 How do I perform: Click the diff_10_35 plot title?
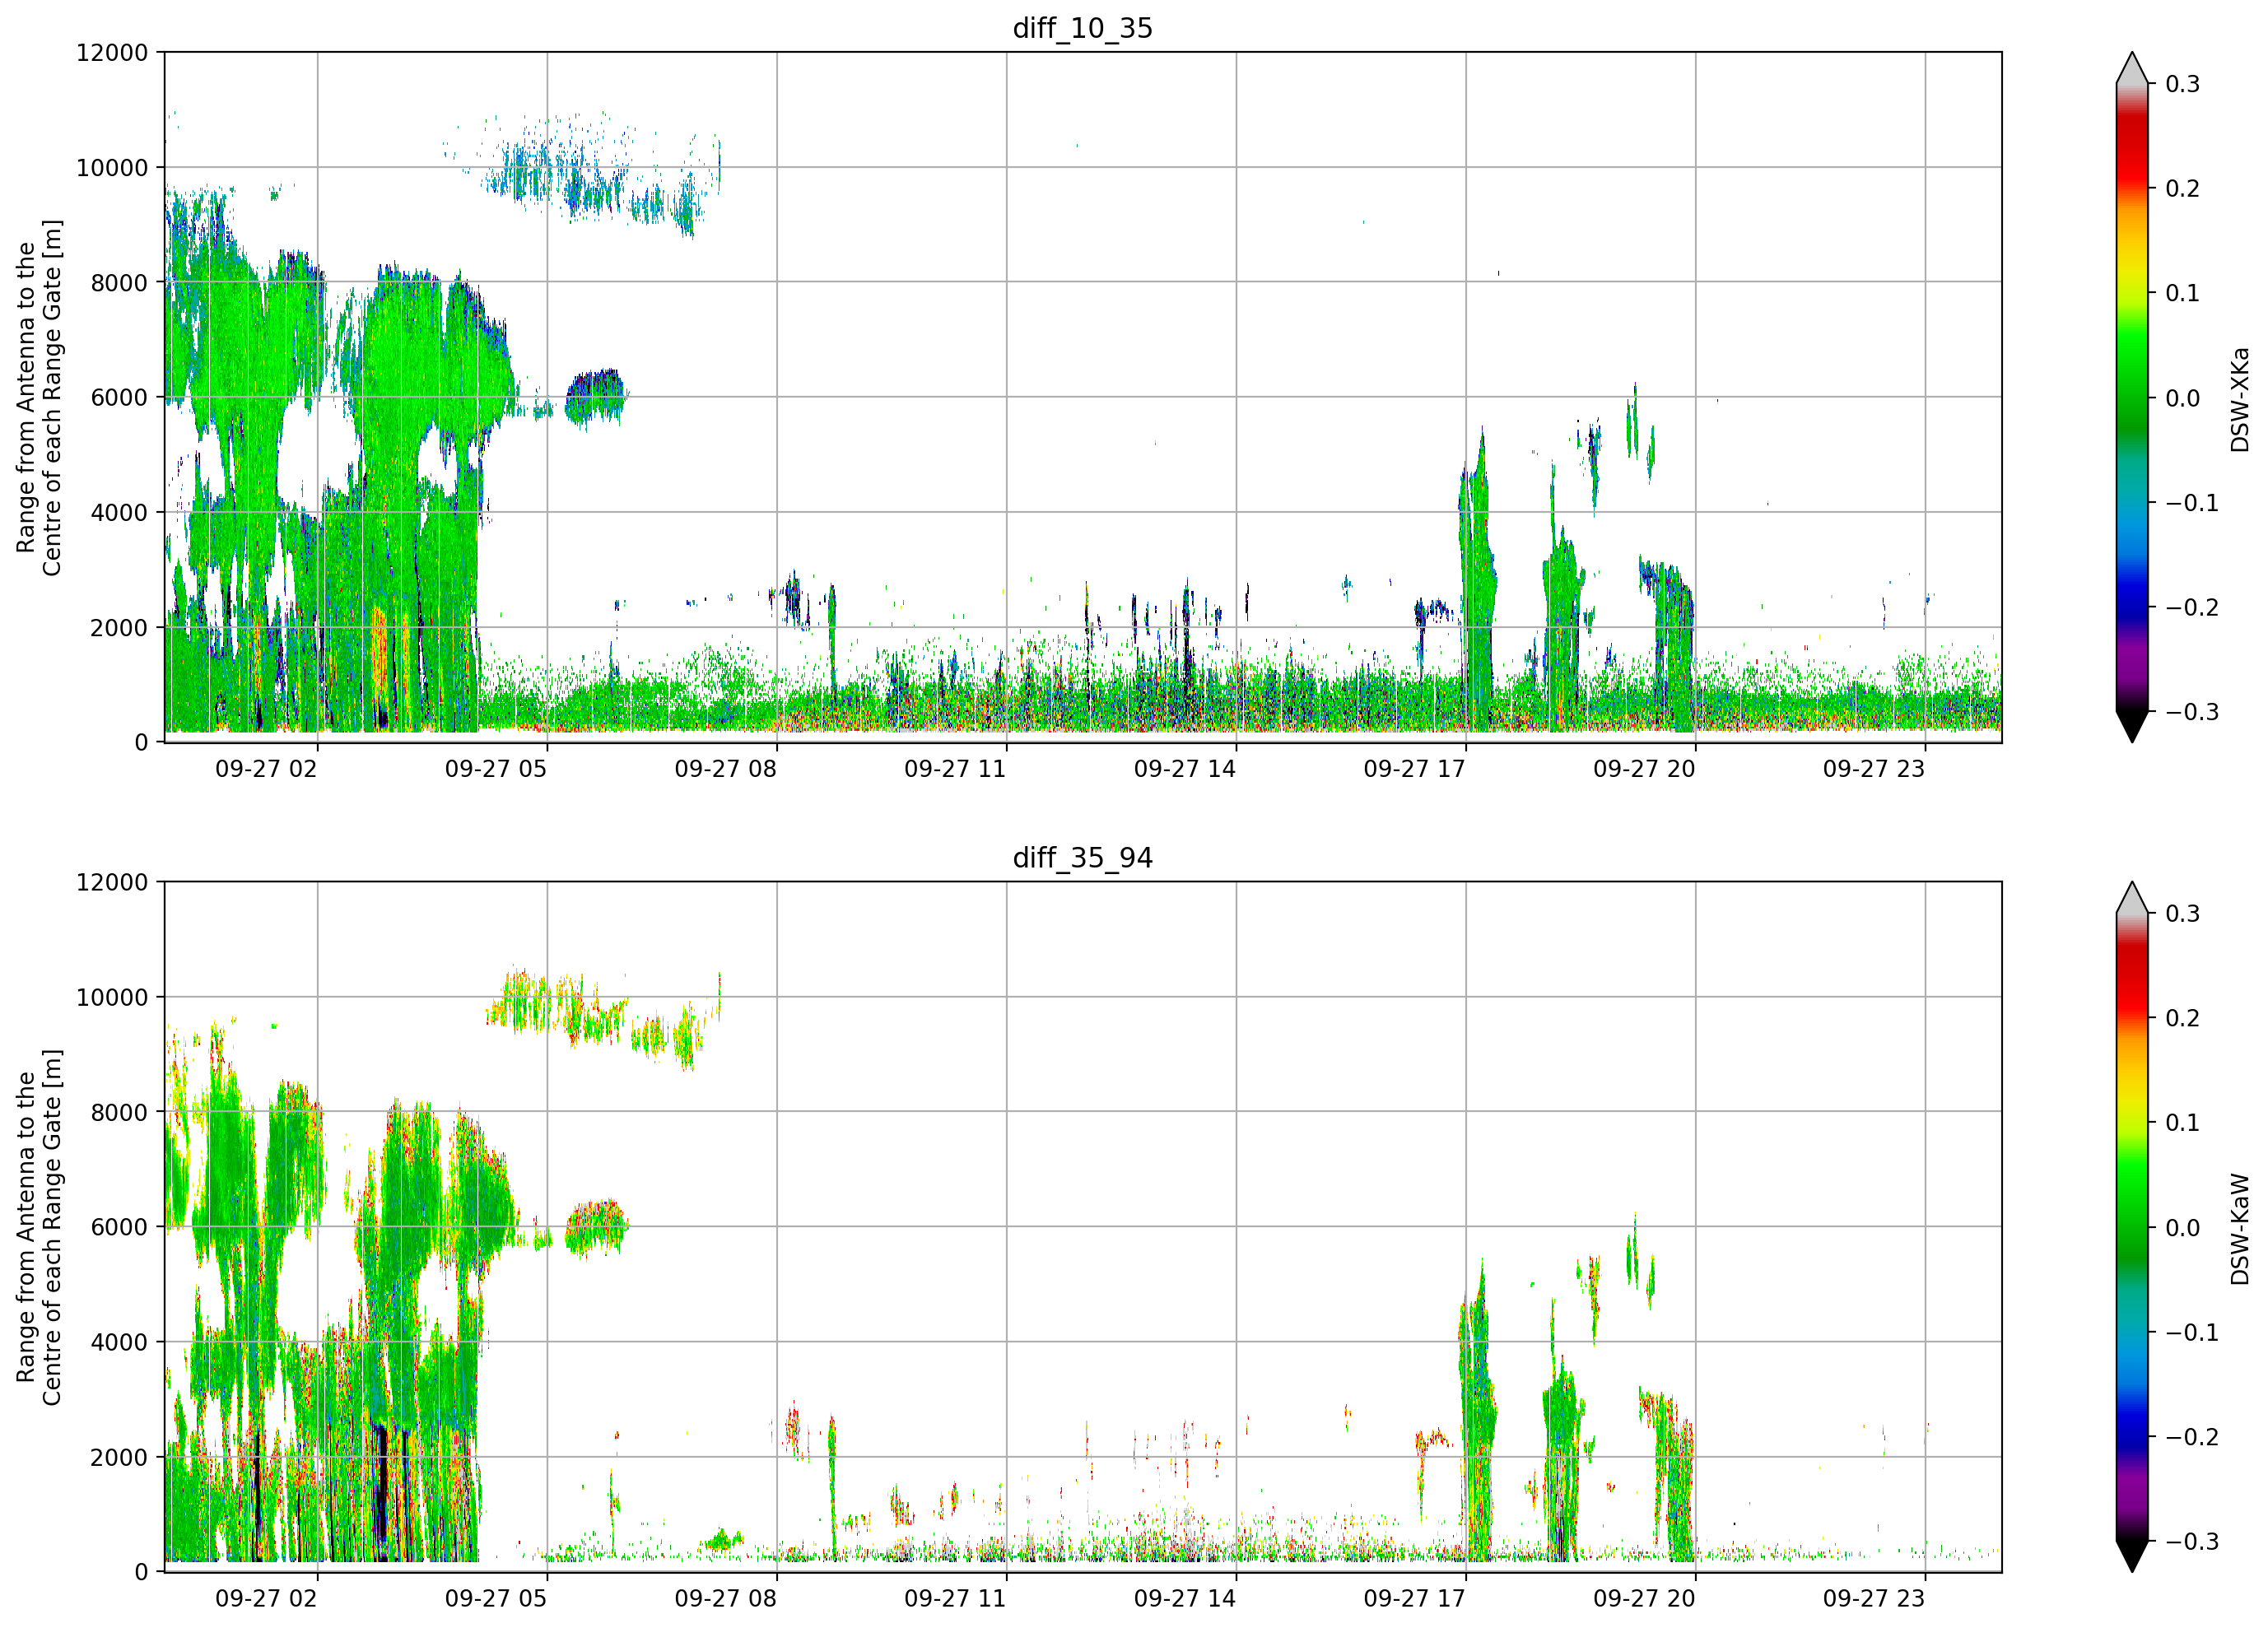pyautogui.click(x=1082, y=28)
